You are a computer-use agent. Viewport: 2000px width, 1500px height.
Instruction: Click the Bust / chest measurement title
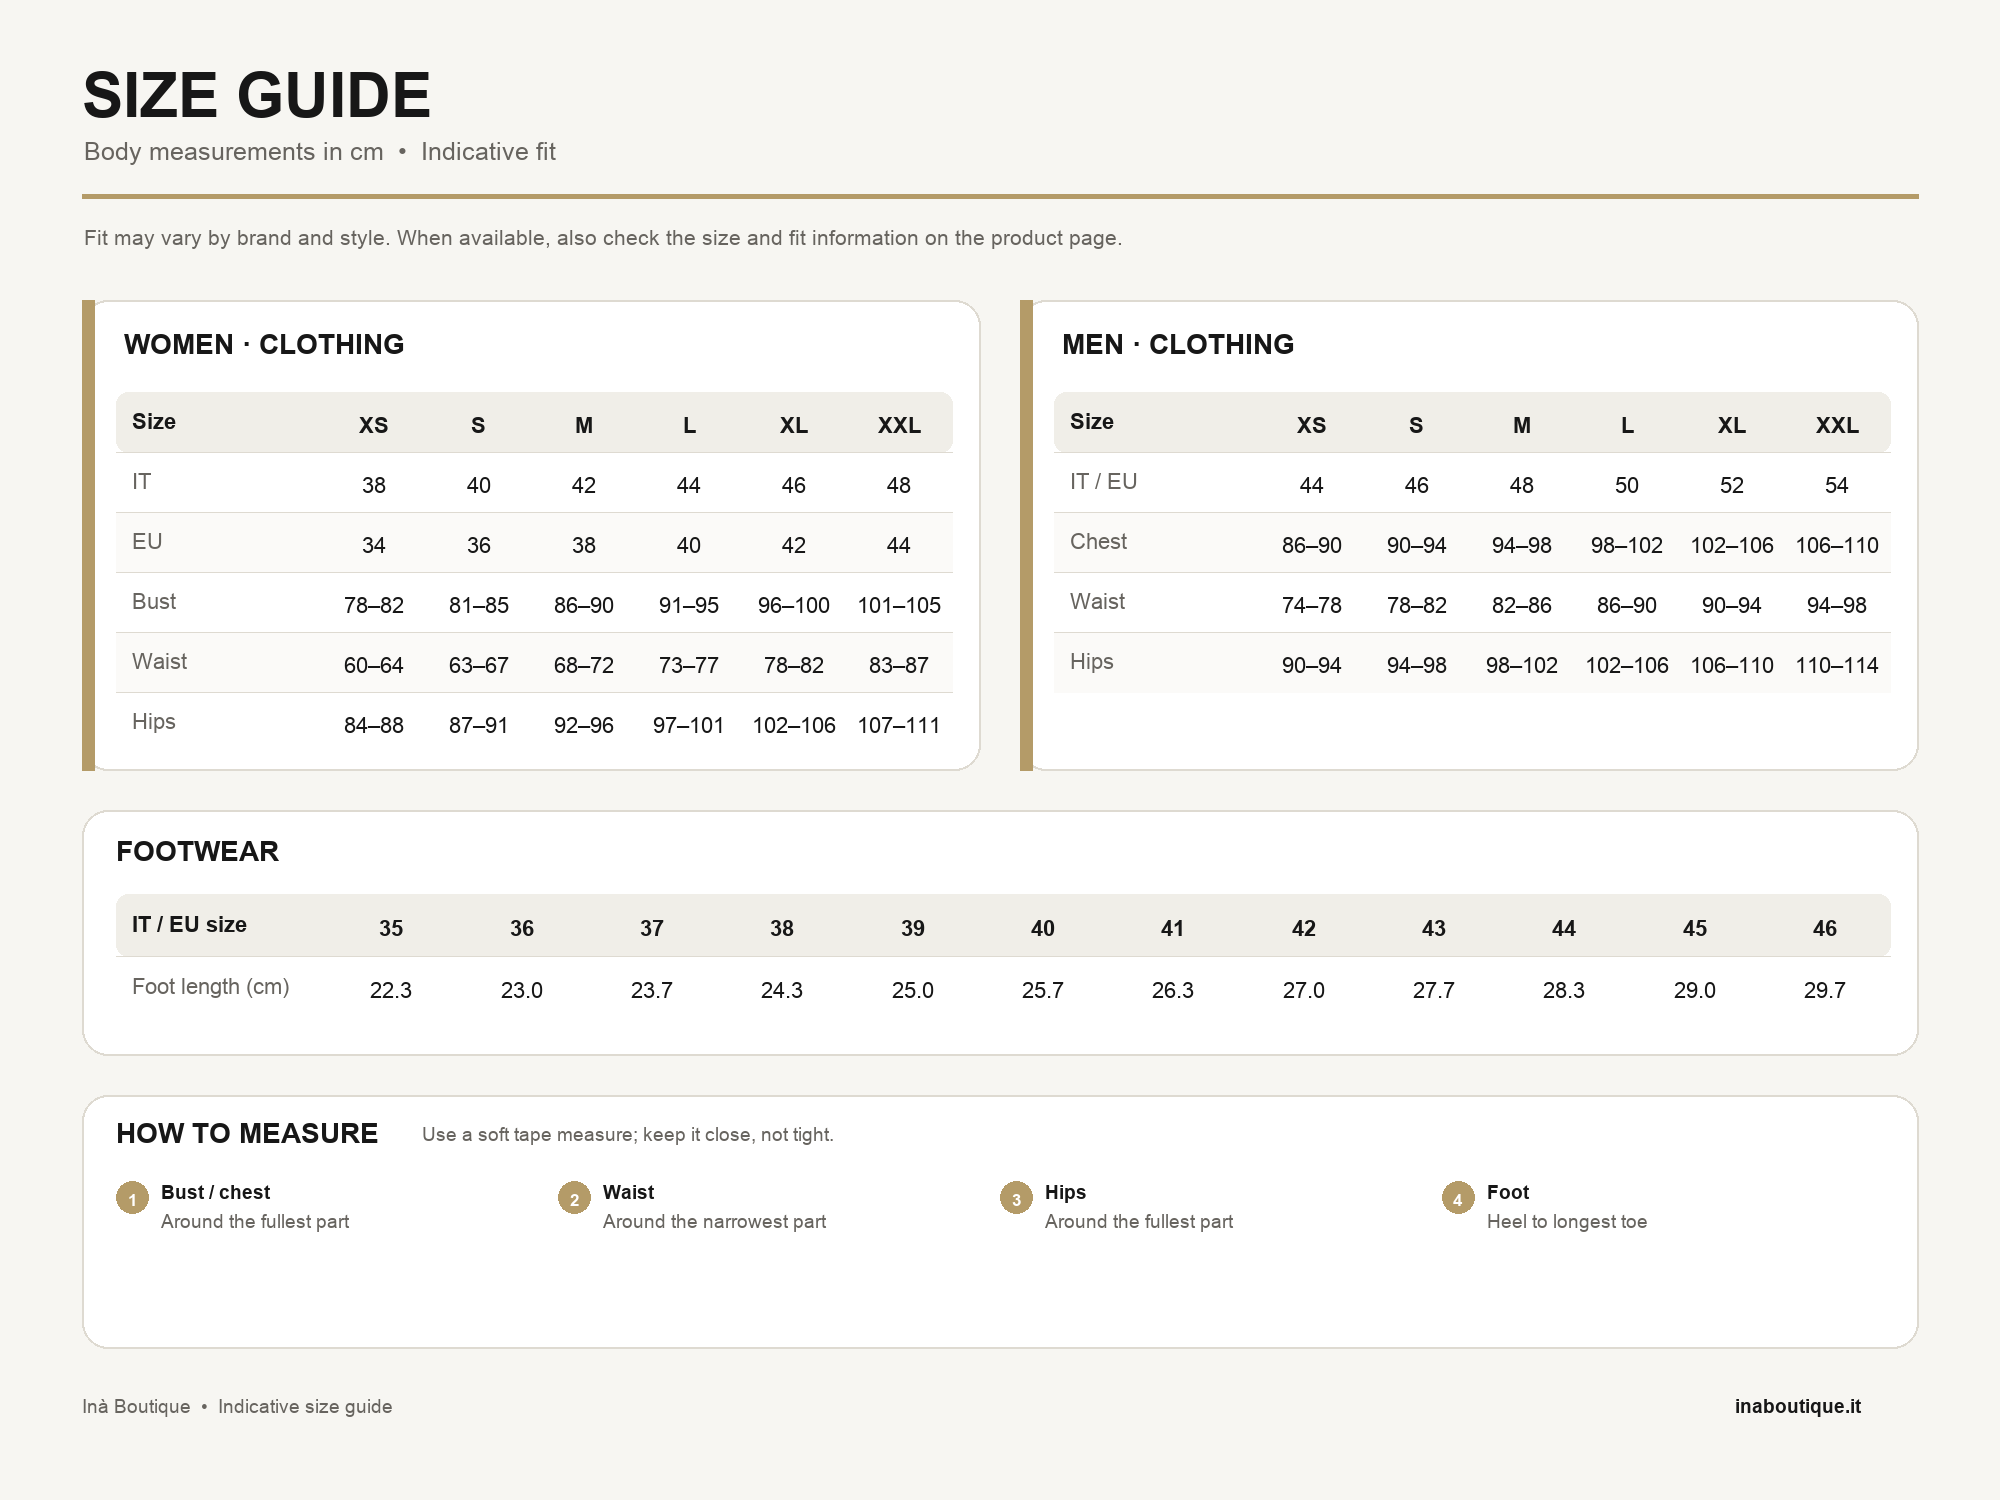[x=216, y=1192]
